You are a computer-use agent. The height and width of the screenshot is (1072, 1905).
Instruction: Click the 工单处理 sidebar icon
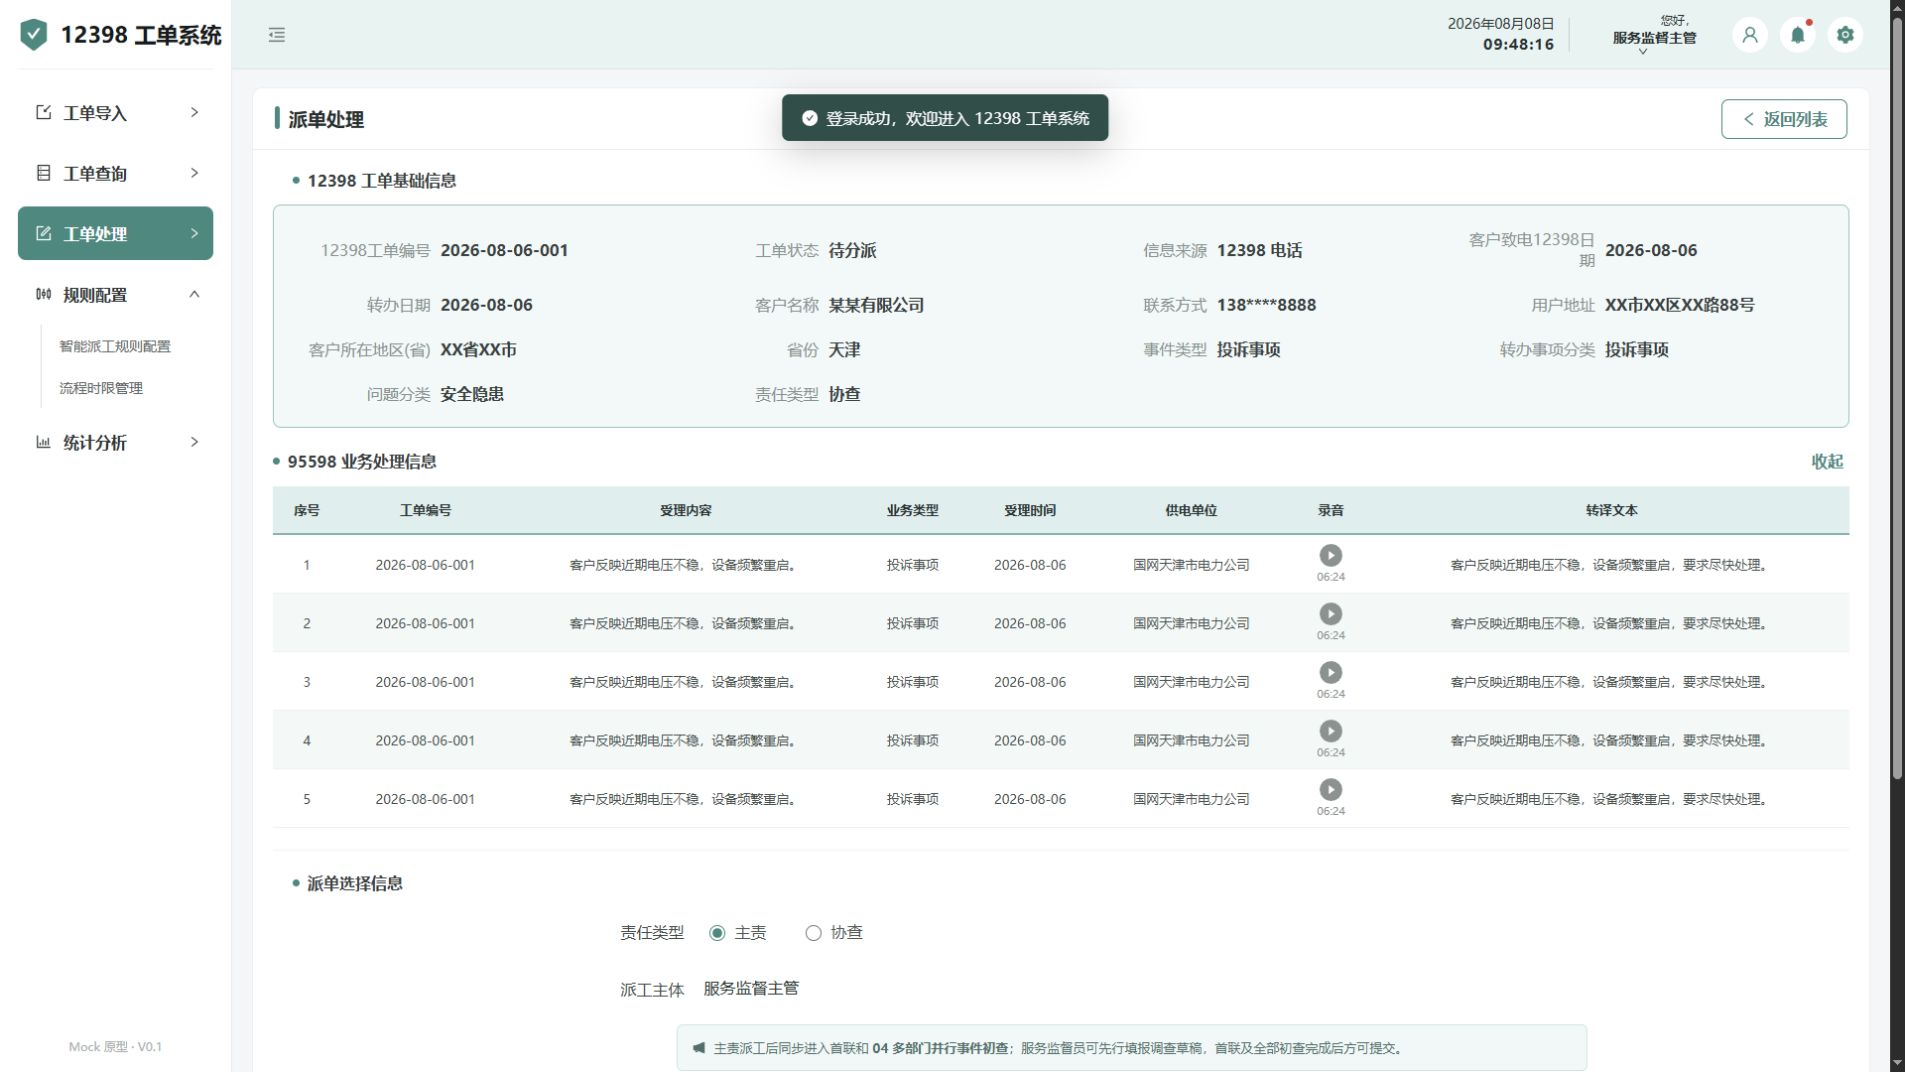[x=43, y=233]
